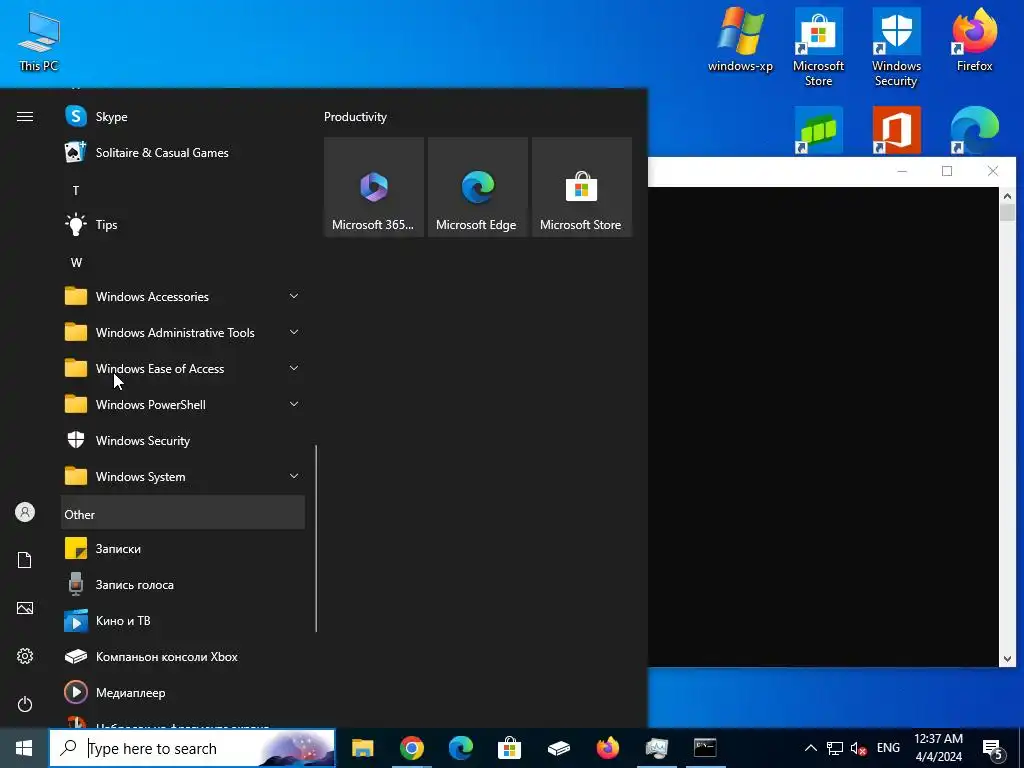Open the taskbar computer management icon
This screenshot has height=768, width=1024.
[x=656, y=748]
